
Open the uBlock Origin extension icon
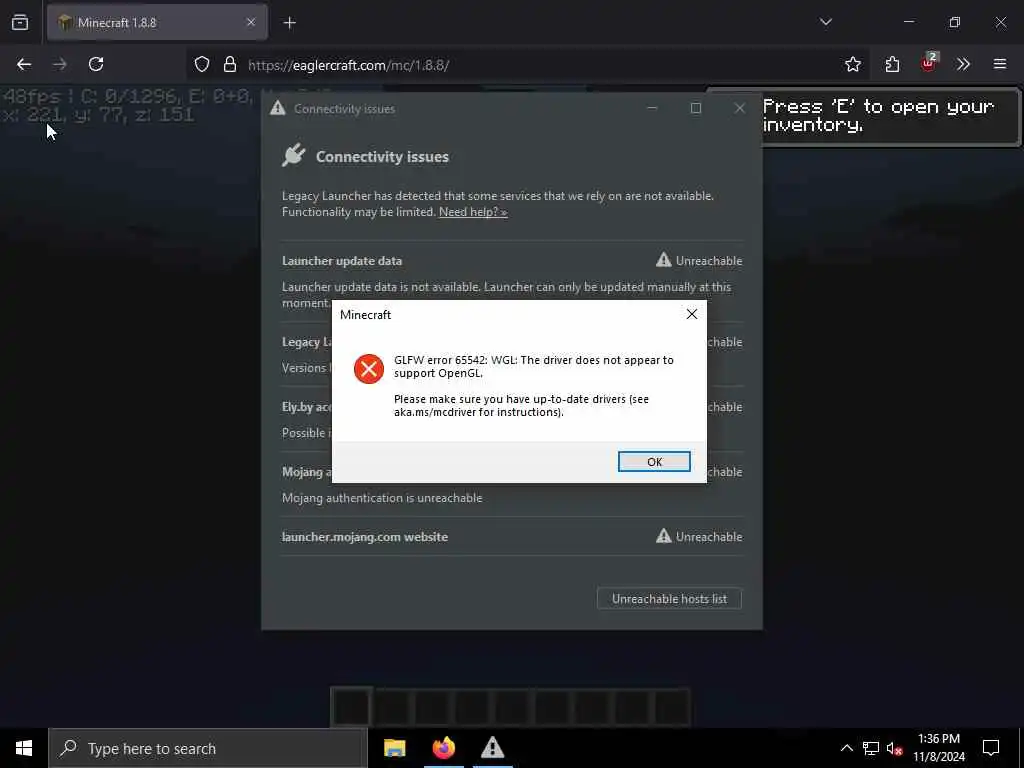click(929, 63)
